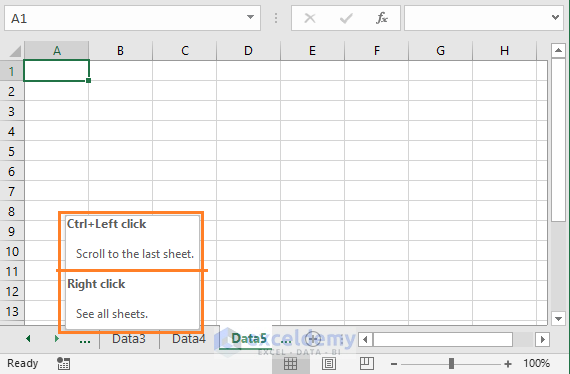Switch to Normal view
The image size is (570, 374).
pyautogui.click(x=290, y=363)
